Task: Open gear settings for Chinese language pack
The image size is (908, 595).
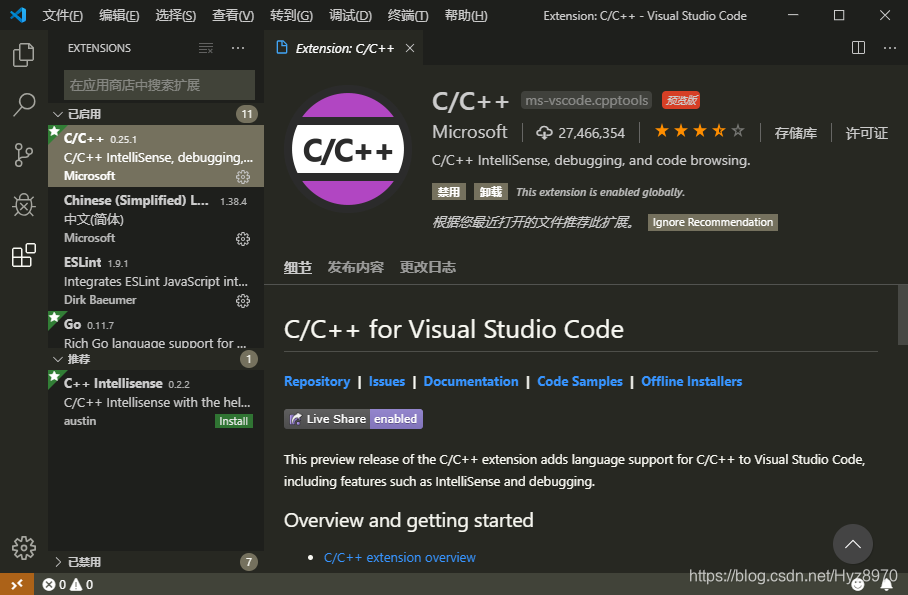Action: point(243,239)
